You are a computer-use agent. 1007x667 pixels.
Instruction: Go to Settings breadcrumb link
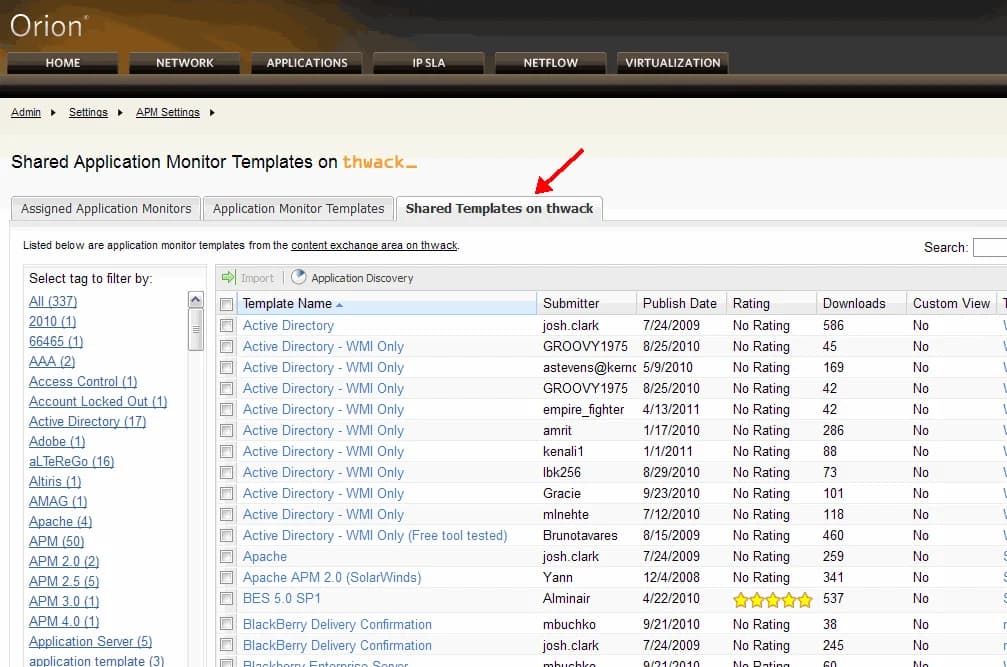[x=88, y=112]
